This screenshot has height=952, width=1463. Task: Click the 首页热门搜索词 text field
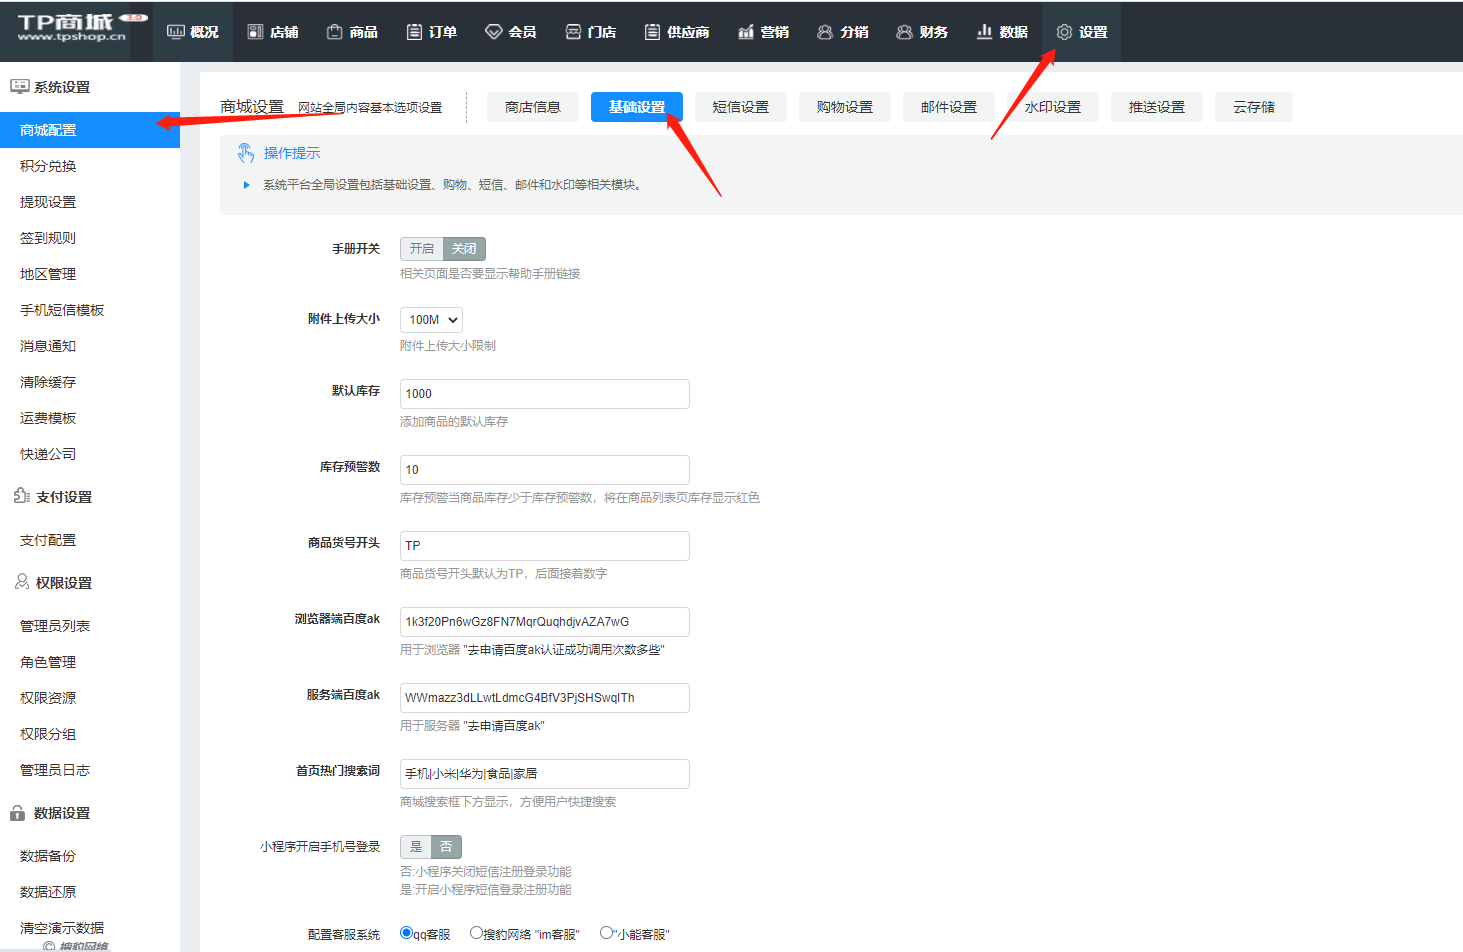544,774
